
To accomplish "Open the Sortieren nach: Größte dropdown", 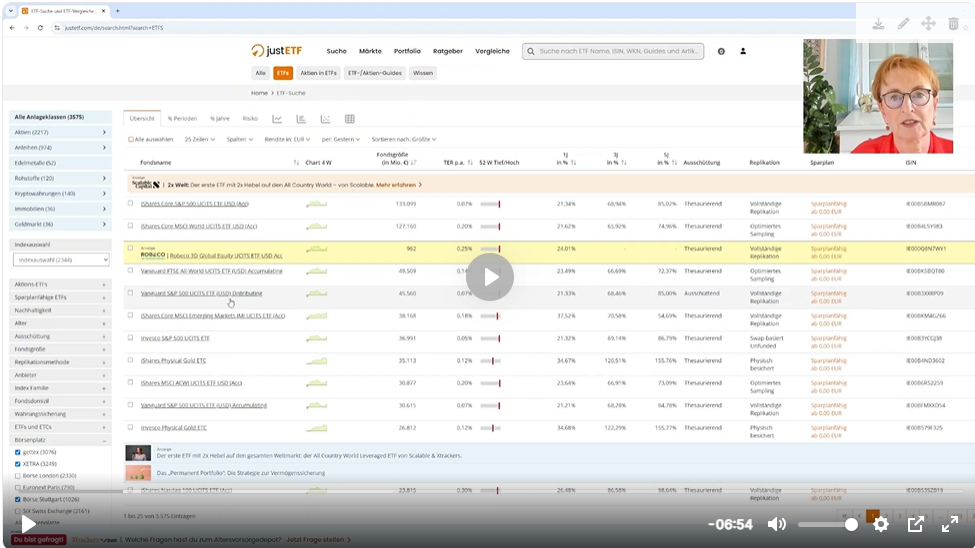I will coord(404,139).
